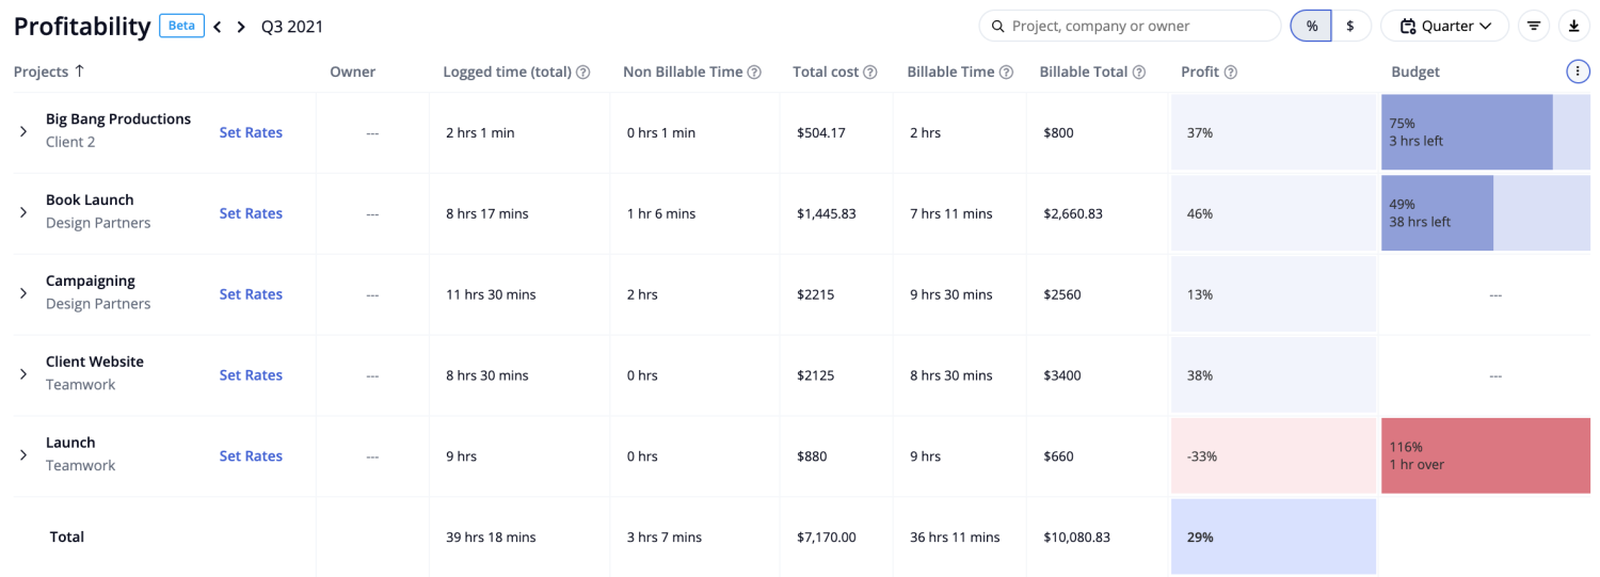Click the export download icon
This screenshot has width=1600, height=577.
click(x=1576, y=25)
